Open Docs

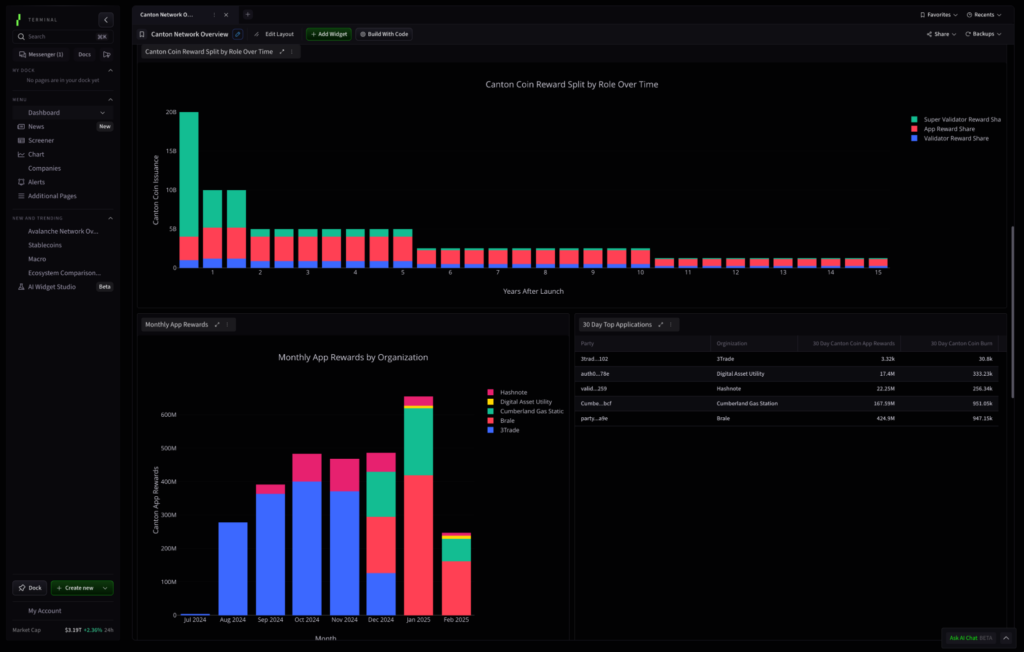tap(85, 54)
